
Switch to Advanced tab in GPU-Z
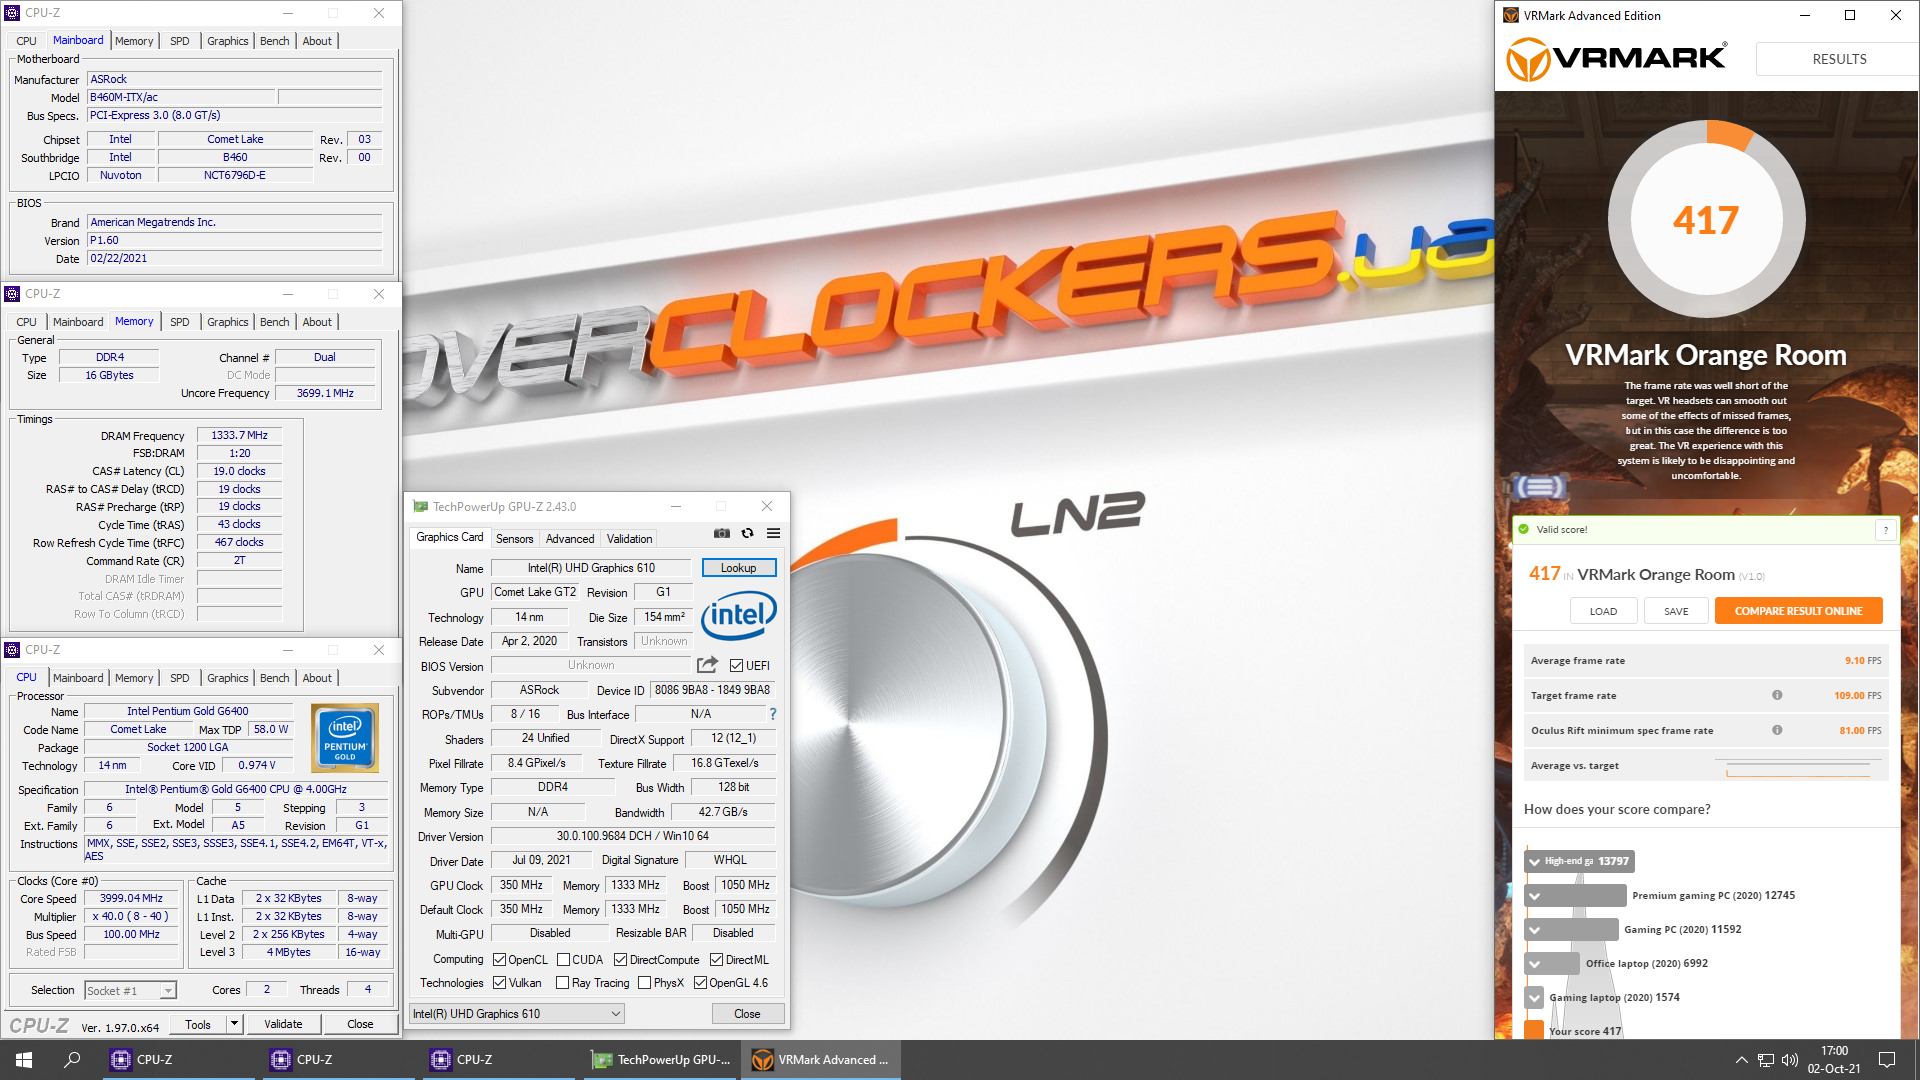570,538
